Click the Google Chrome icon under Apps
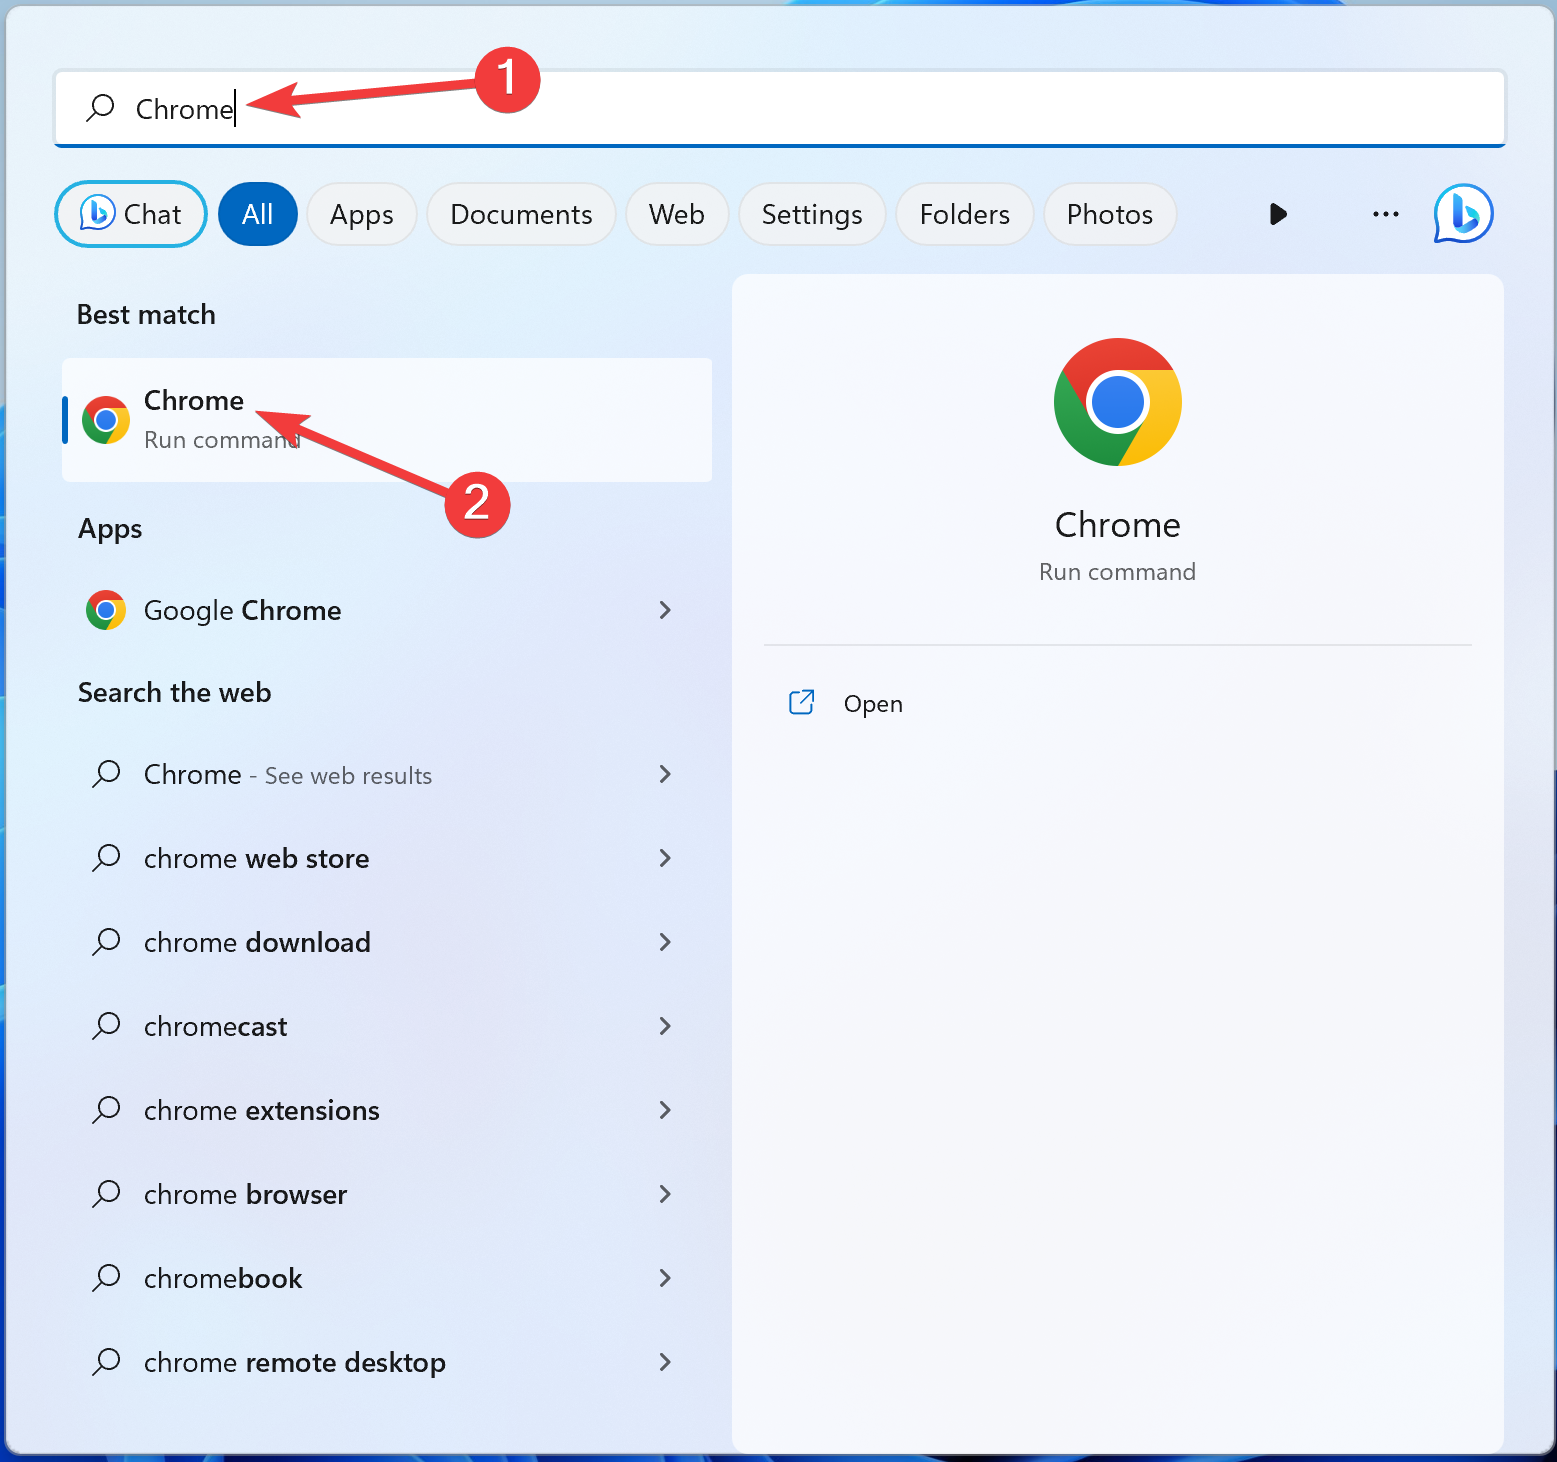Image resolution: width=1557 pixels, height=1462 pixels. (x=106, y=610)
